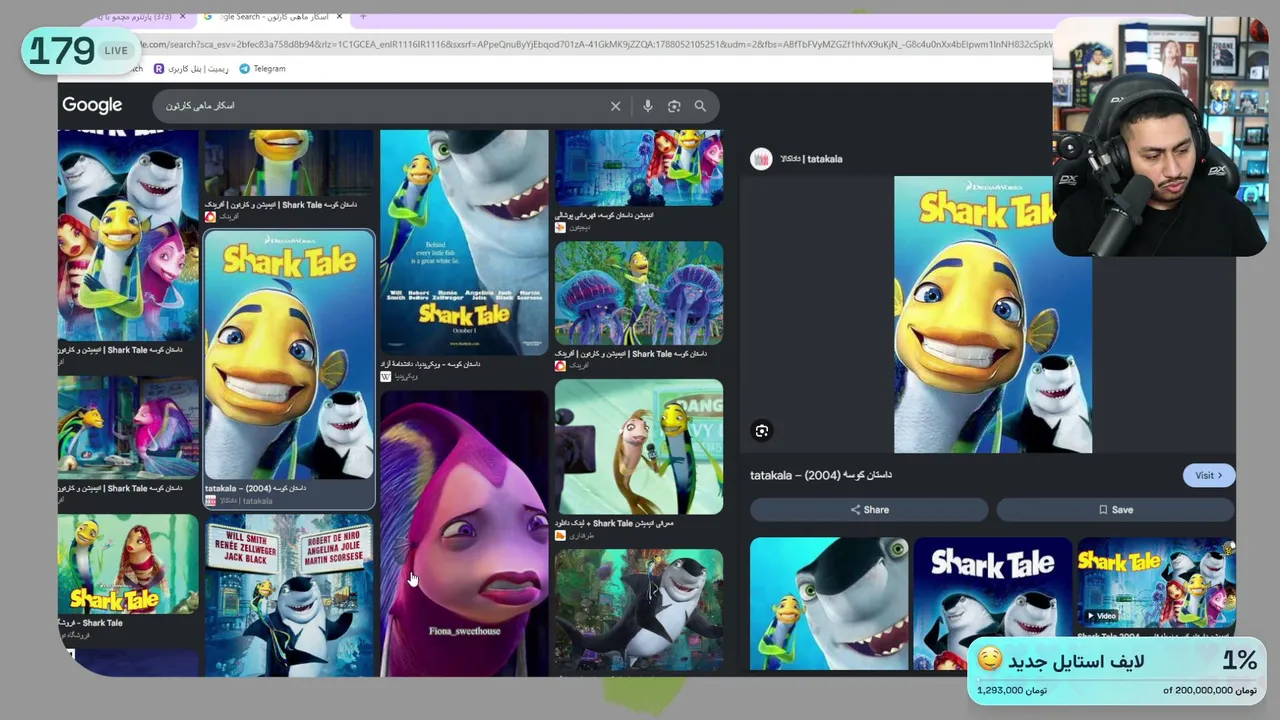The width and height of the screenshot is (1280, 720).
Task: Open Google Lens search by image icon
Action: (674, 106)
